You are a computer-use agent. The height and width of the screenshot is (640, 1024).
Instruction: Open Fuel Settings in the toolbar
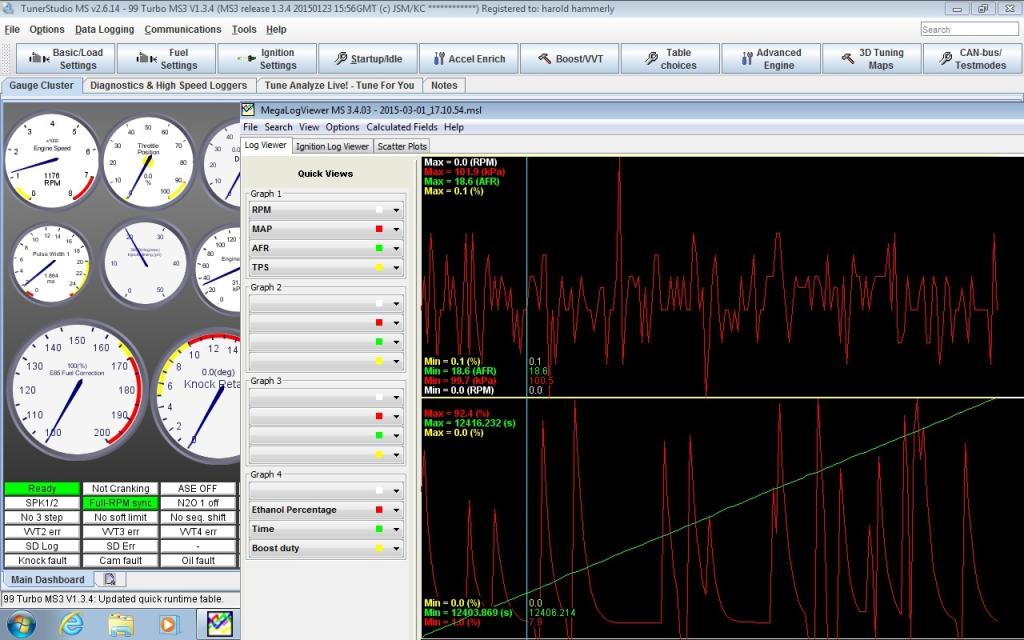click(x=166, y=59)
